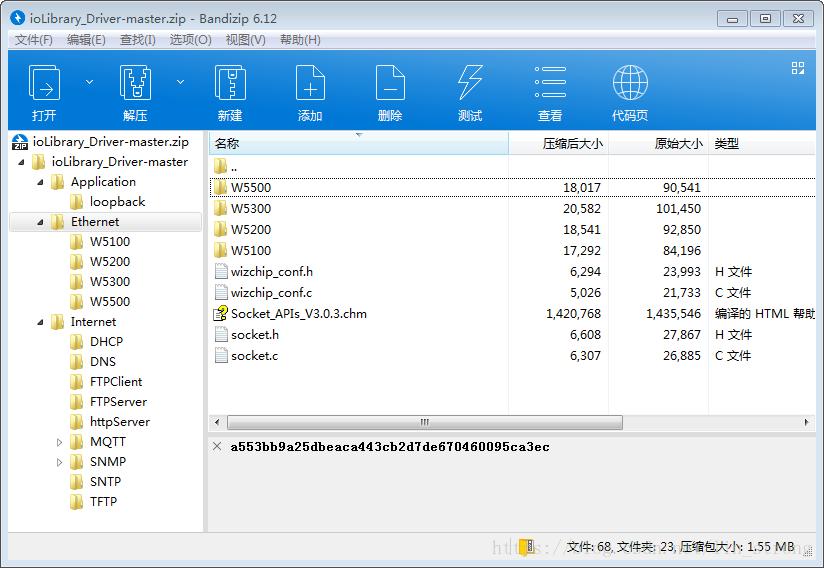Select the DHCP folder in tree
This screenshot has height=568, width=824.
(x=106, y=342)
